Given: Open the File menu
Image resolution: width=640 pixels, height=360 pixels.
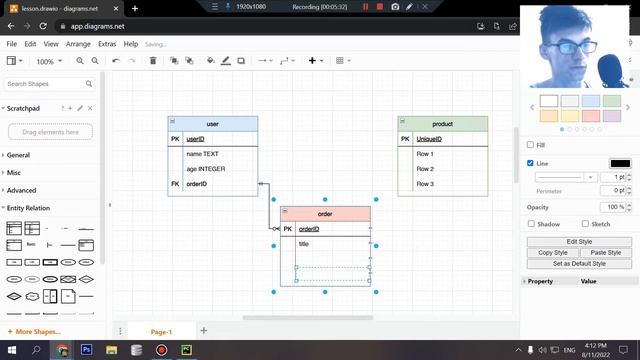Looking at the screenshot, I should click(11, 44).
